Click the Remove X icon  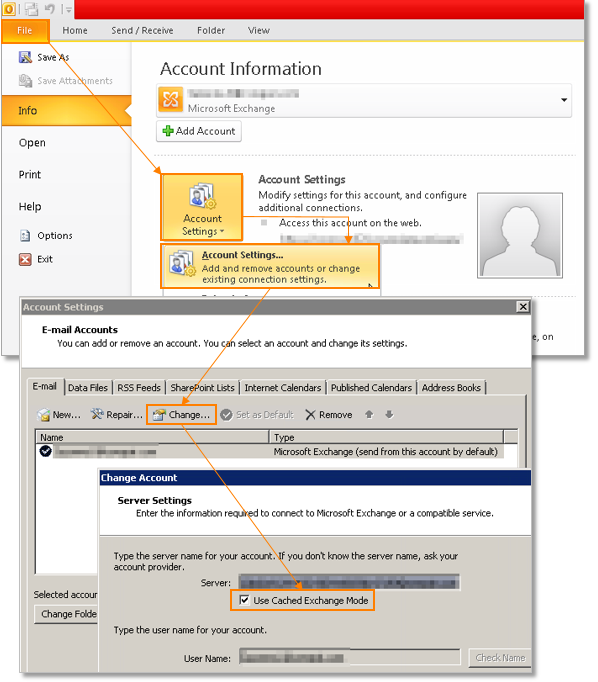(310, 415)
